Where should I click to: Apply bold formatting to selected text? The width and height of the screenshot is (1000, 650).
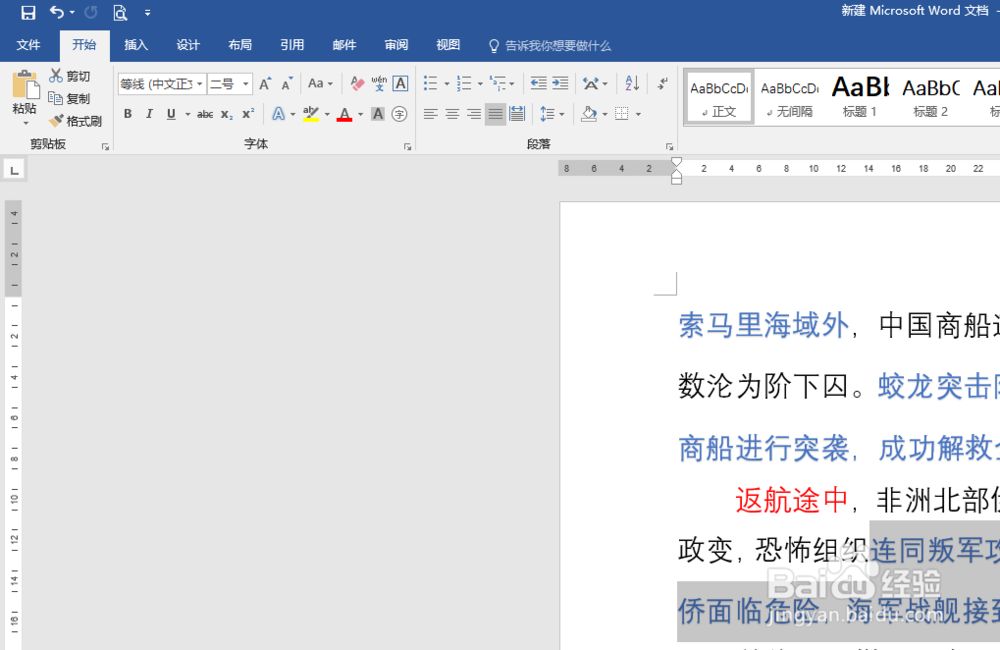[127, 113]
